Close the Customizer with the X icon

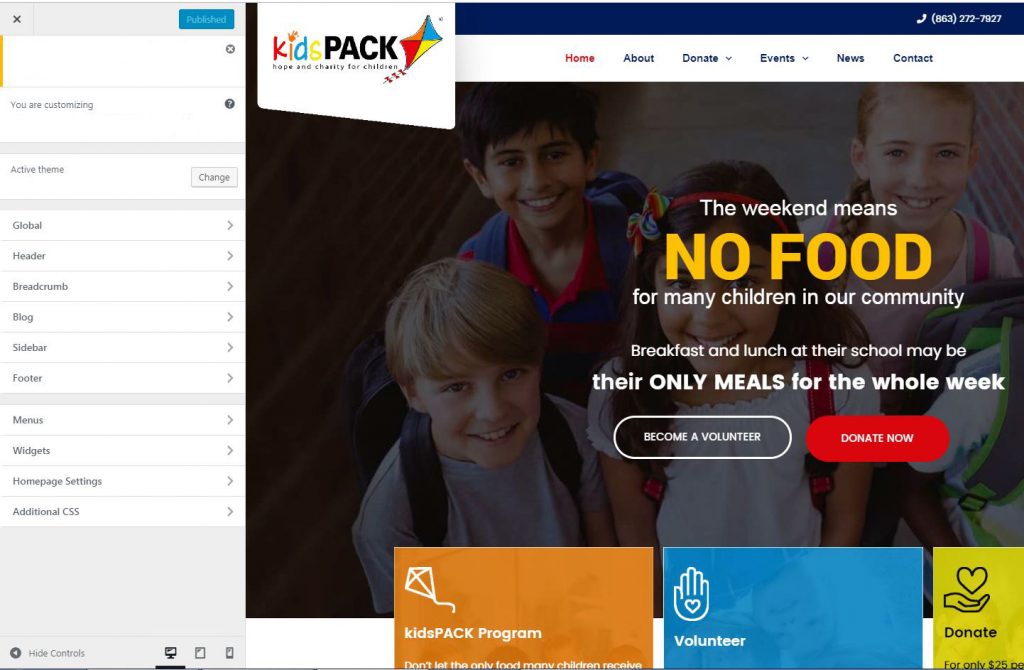(17, 19)
